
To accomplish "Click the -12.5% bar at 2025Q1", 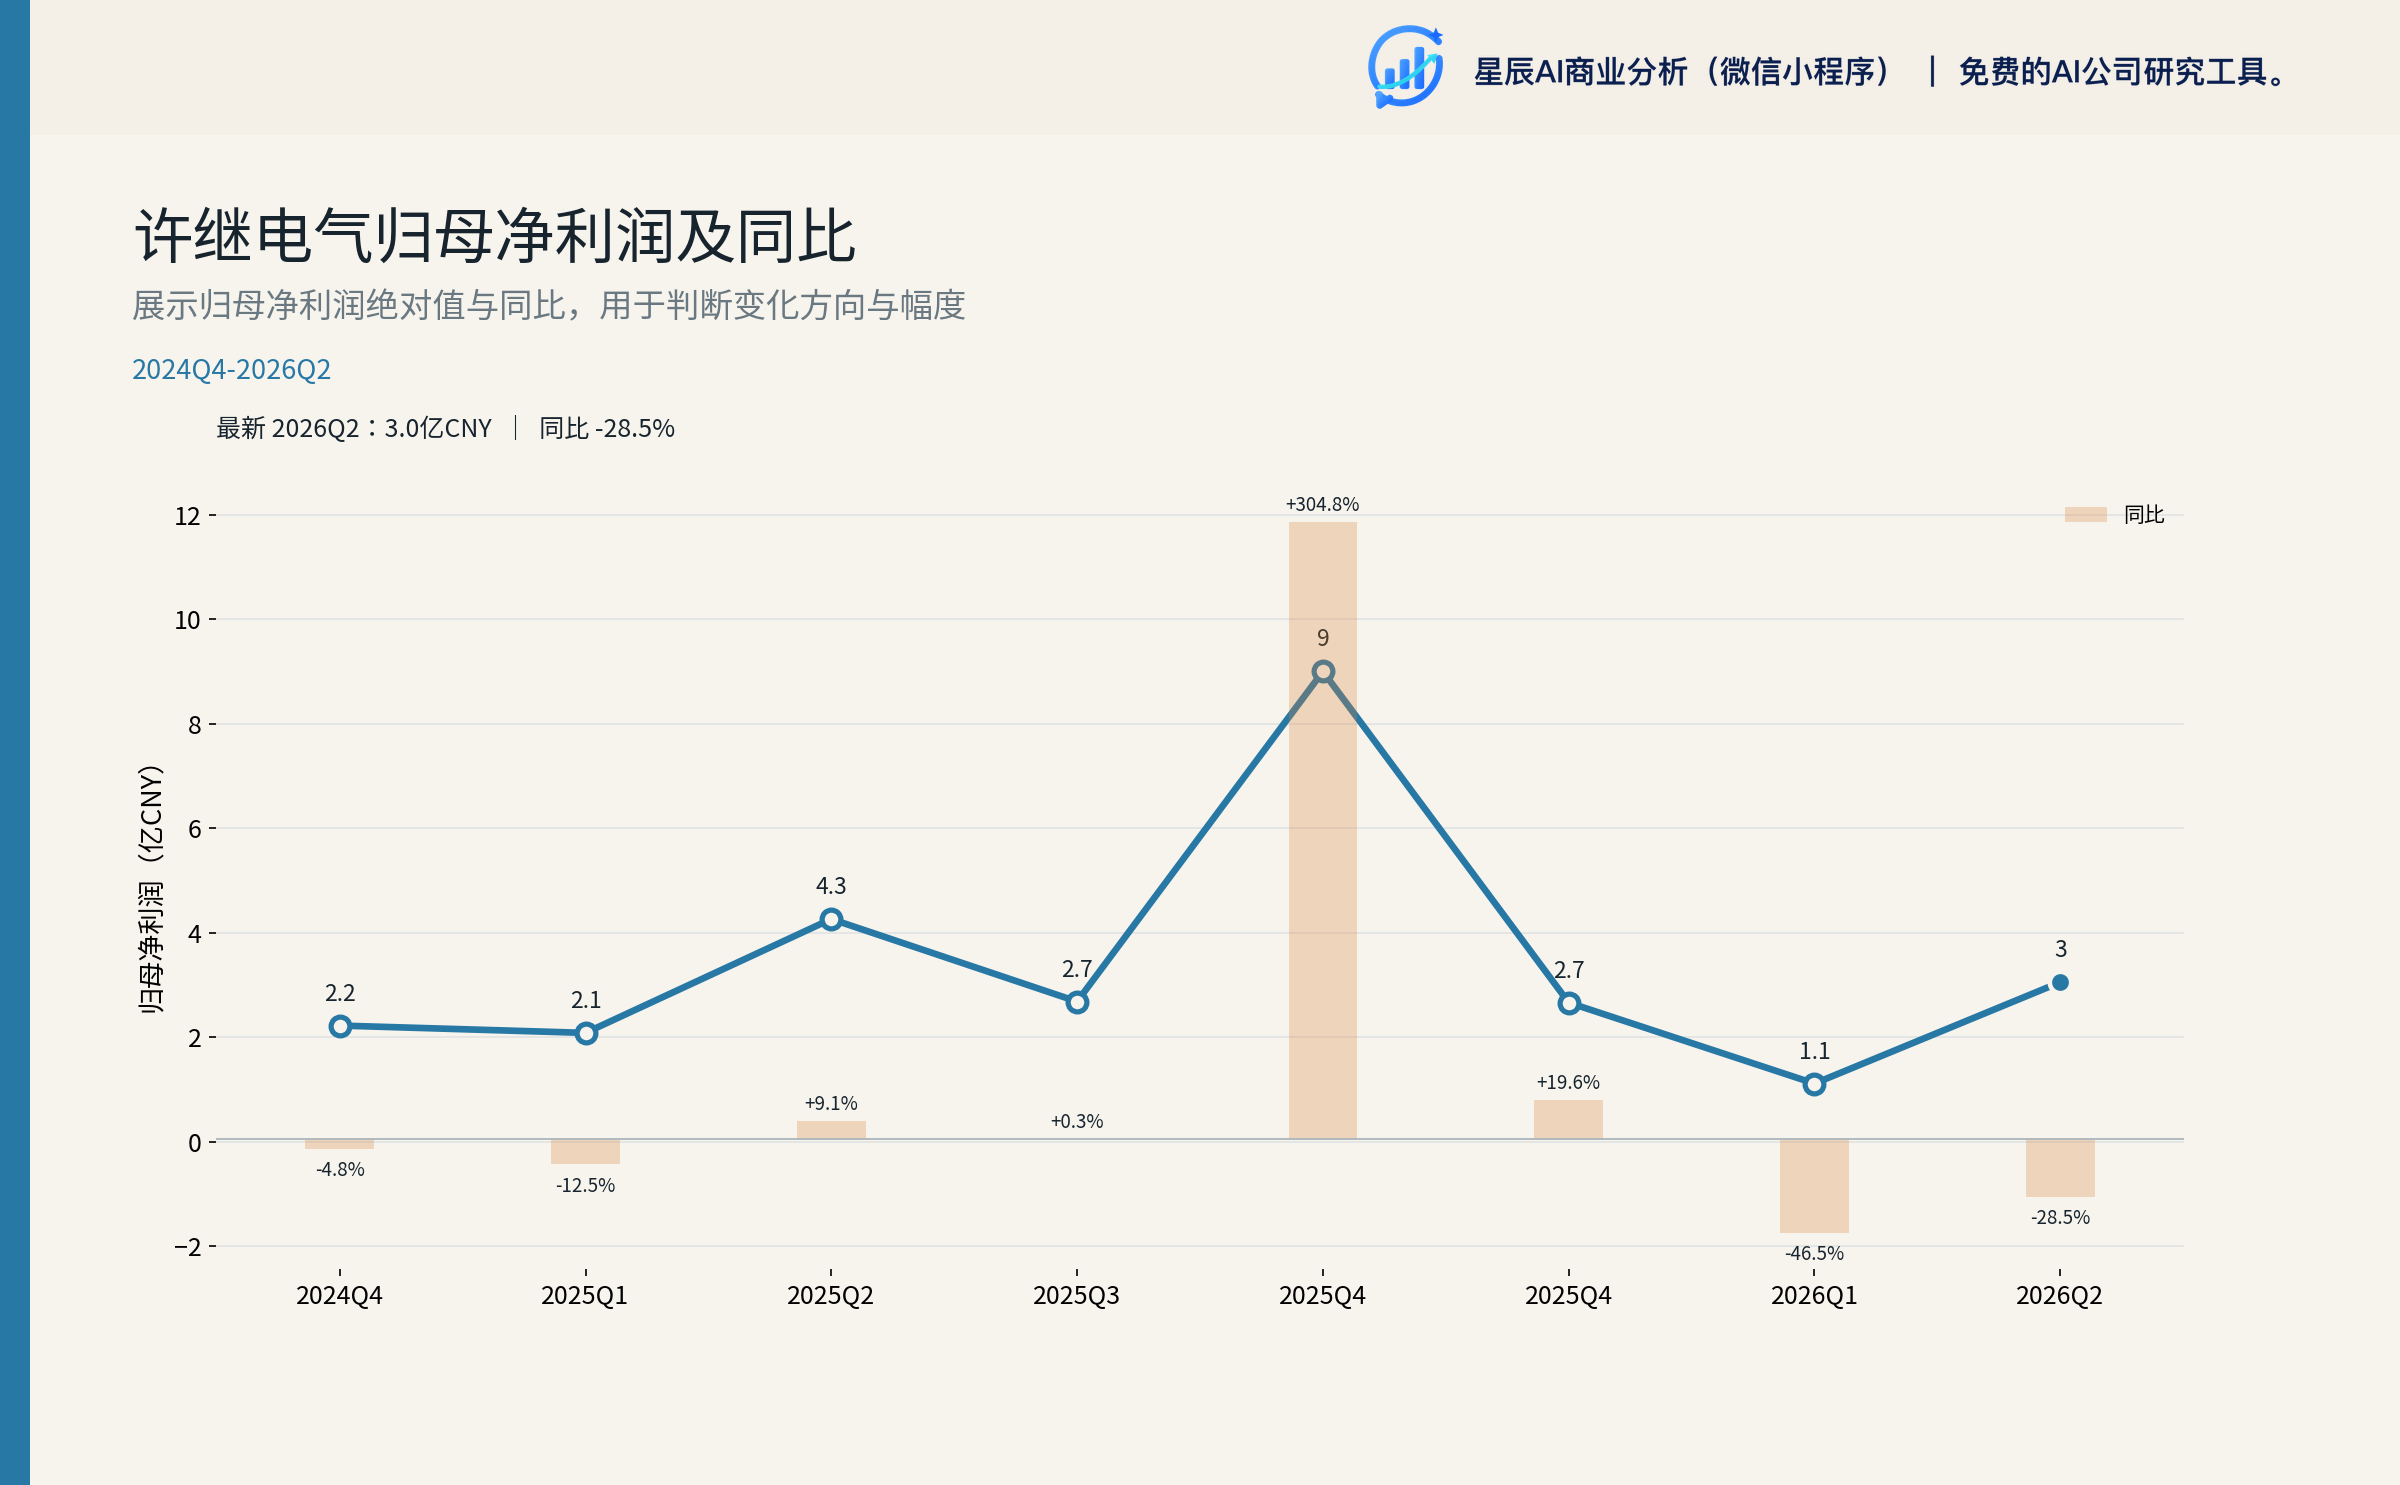I will [586, 1151].
